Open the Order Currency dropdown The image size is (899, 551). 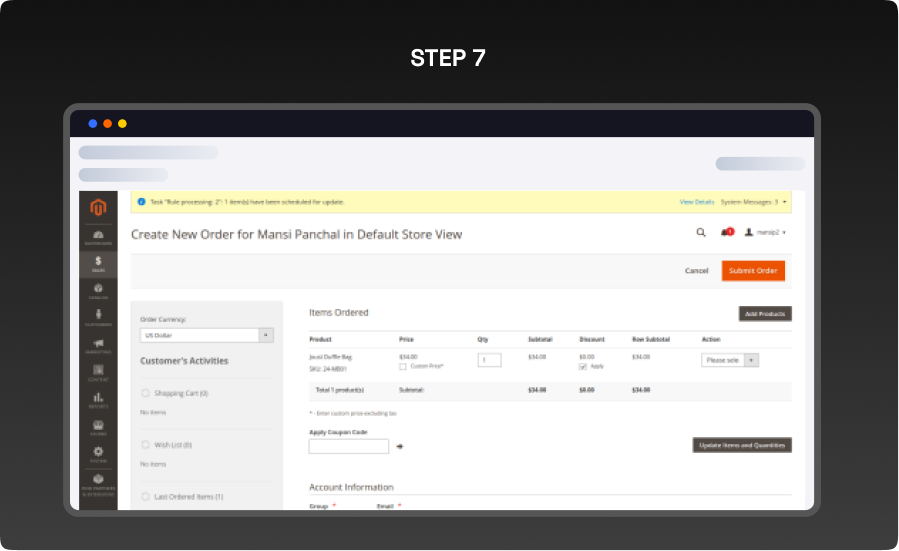point(206,335)
